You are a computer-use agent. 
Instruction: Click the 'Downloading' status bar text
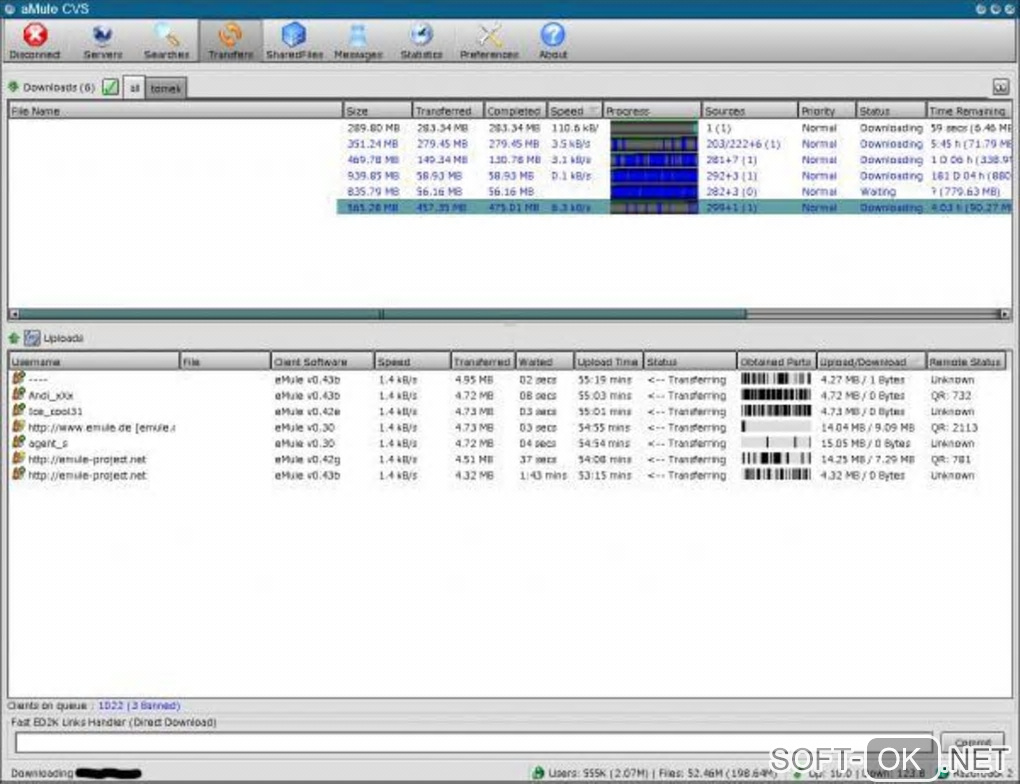click(42, 773)
